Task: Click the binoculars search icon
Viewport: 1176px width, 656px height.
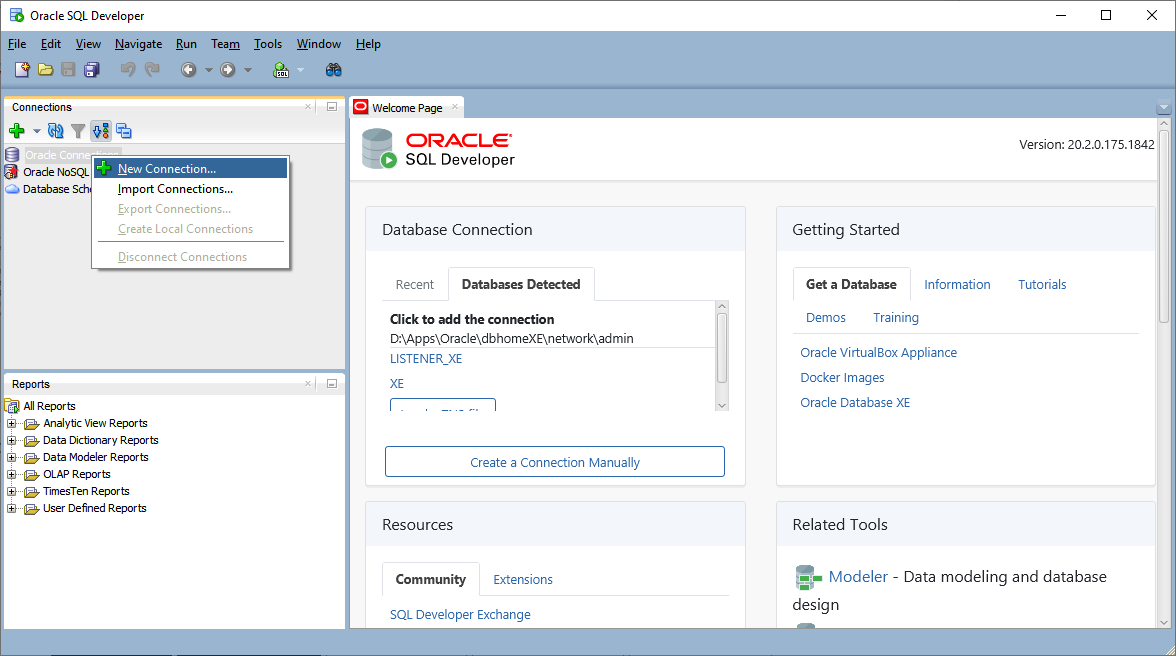Action: 334,69
